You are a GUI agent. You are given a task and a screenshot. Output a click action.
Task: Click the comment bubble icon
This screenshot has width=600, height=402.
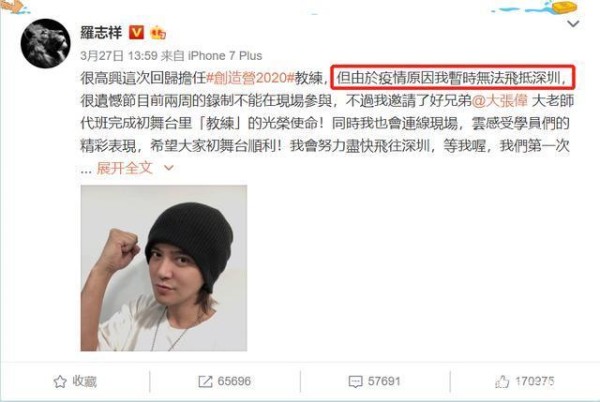tap(355, 381)
